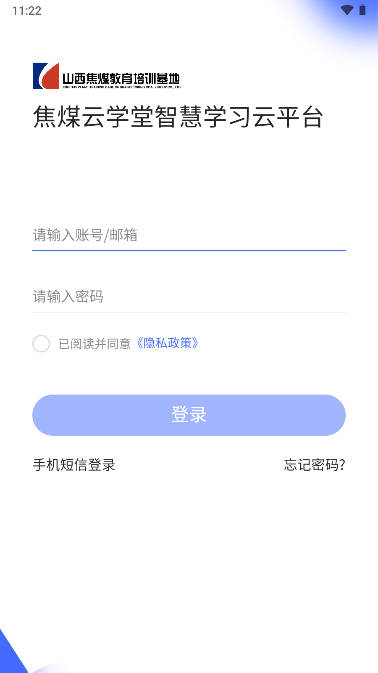Tap the empty white area below login links
This screenshot has height=673, width=378.
(189, 558)
